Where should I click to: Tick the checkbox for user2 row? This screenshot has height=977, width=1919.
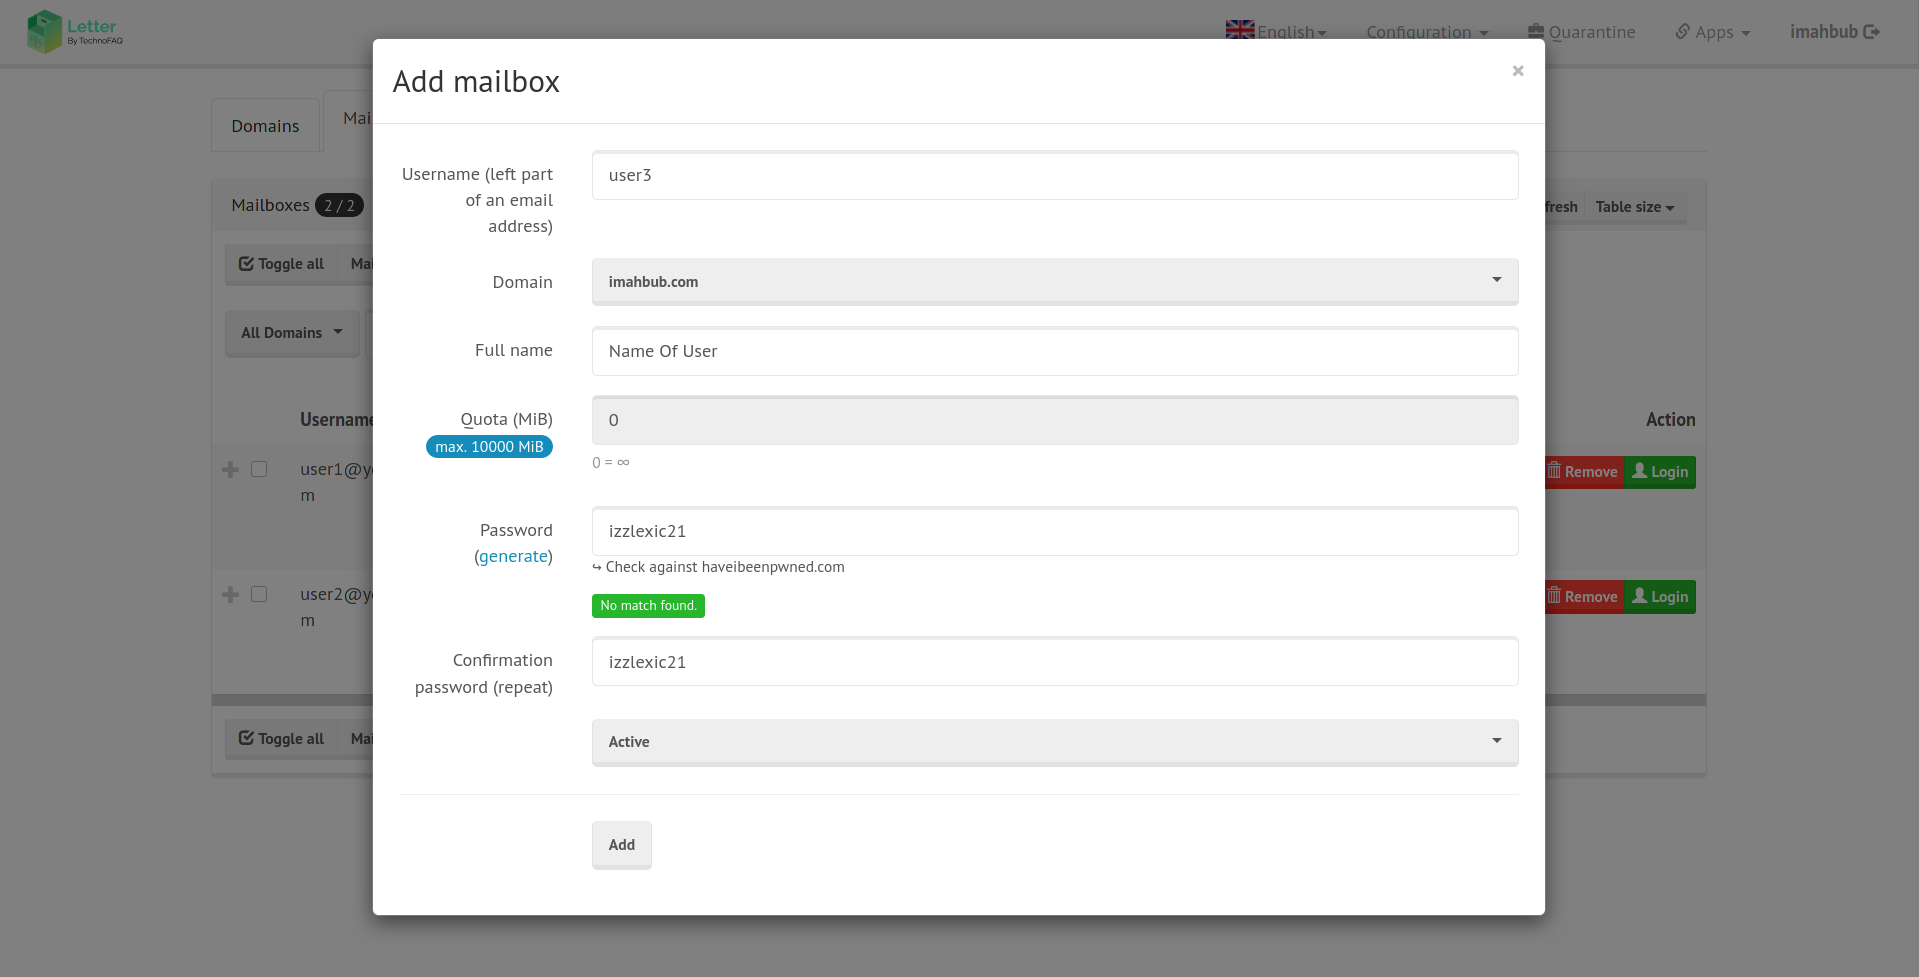pyautogui.click(x=259, y=594)
